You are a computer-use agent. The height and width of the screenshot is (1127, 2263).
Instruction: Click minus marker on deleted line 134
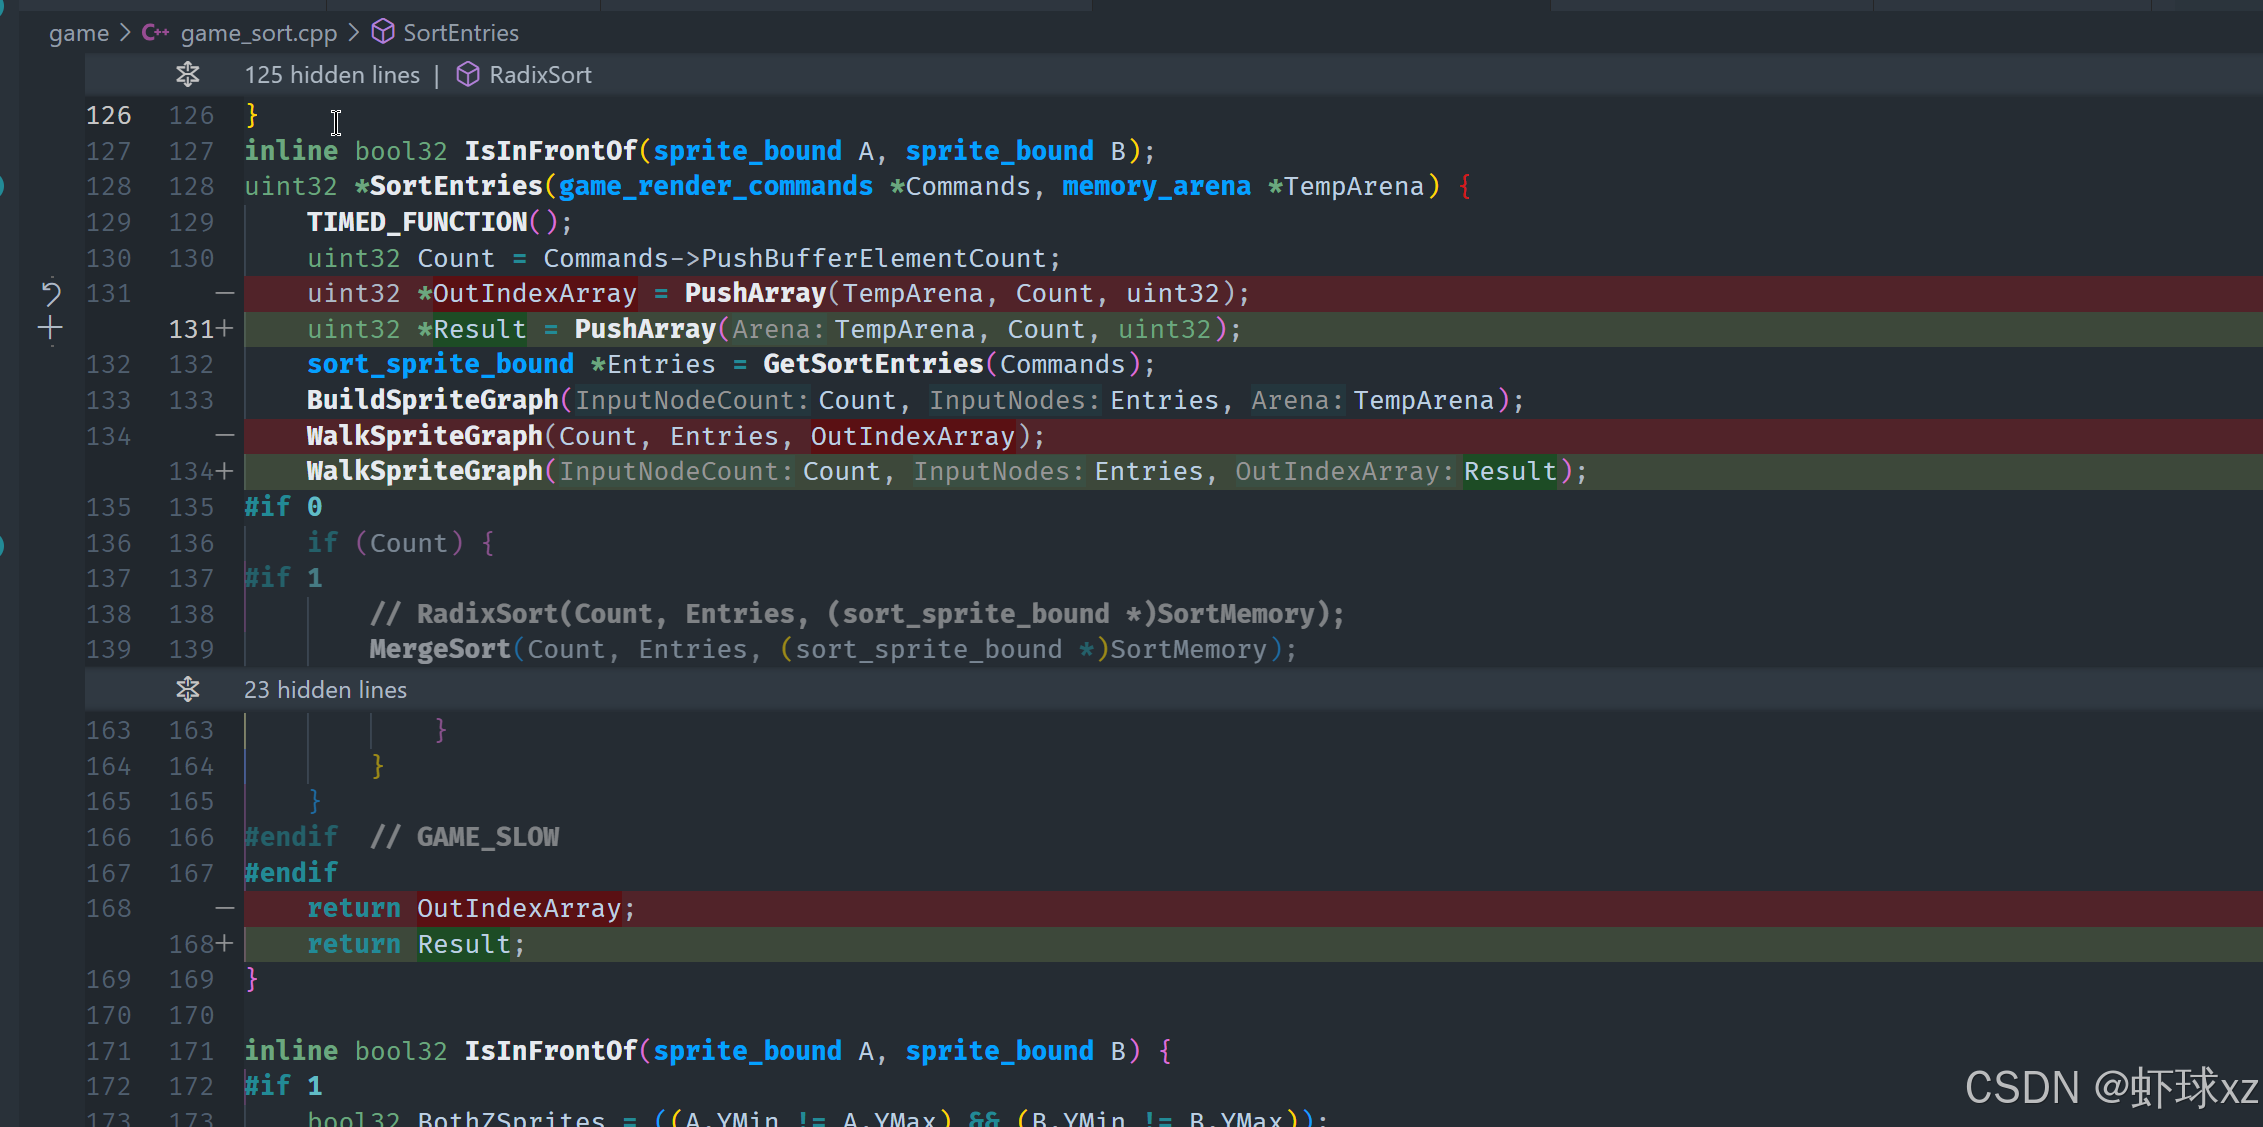[225, 436]
